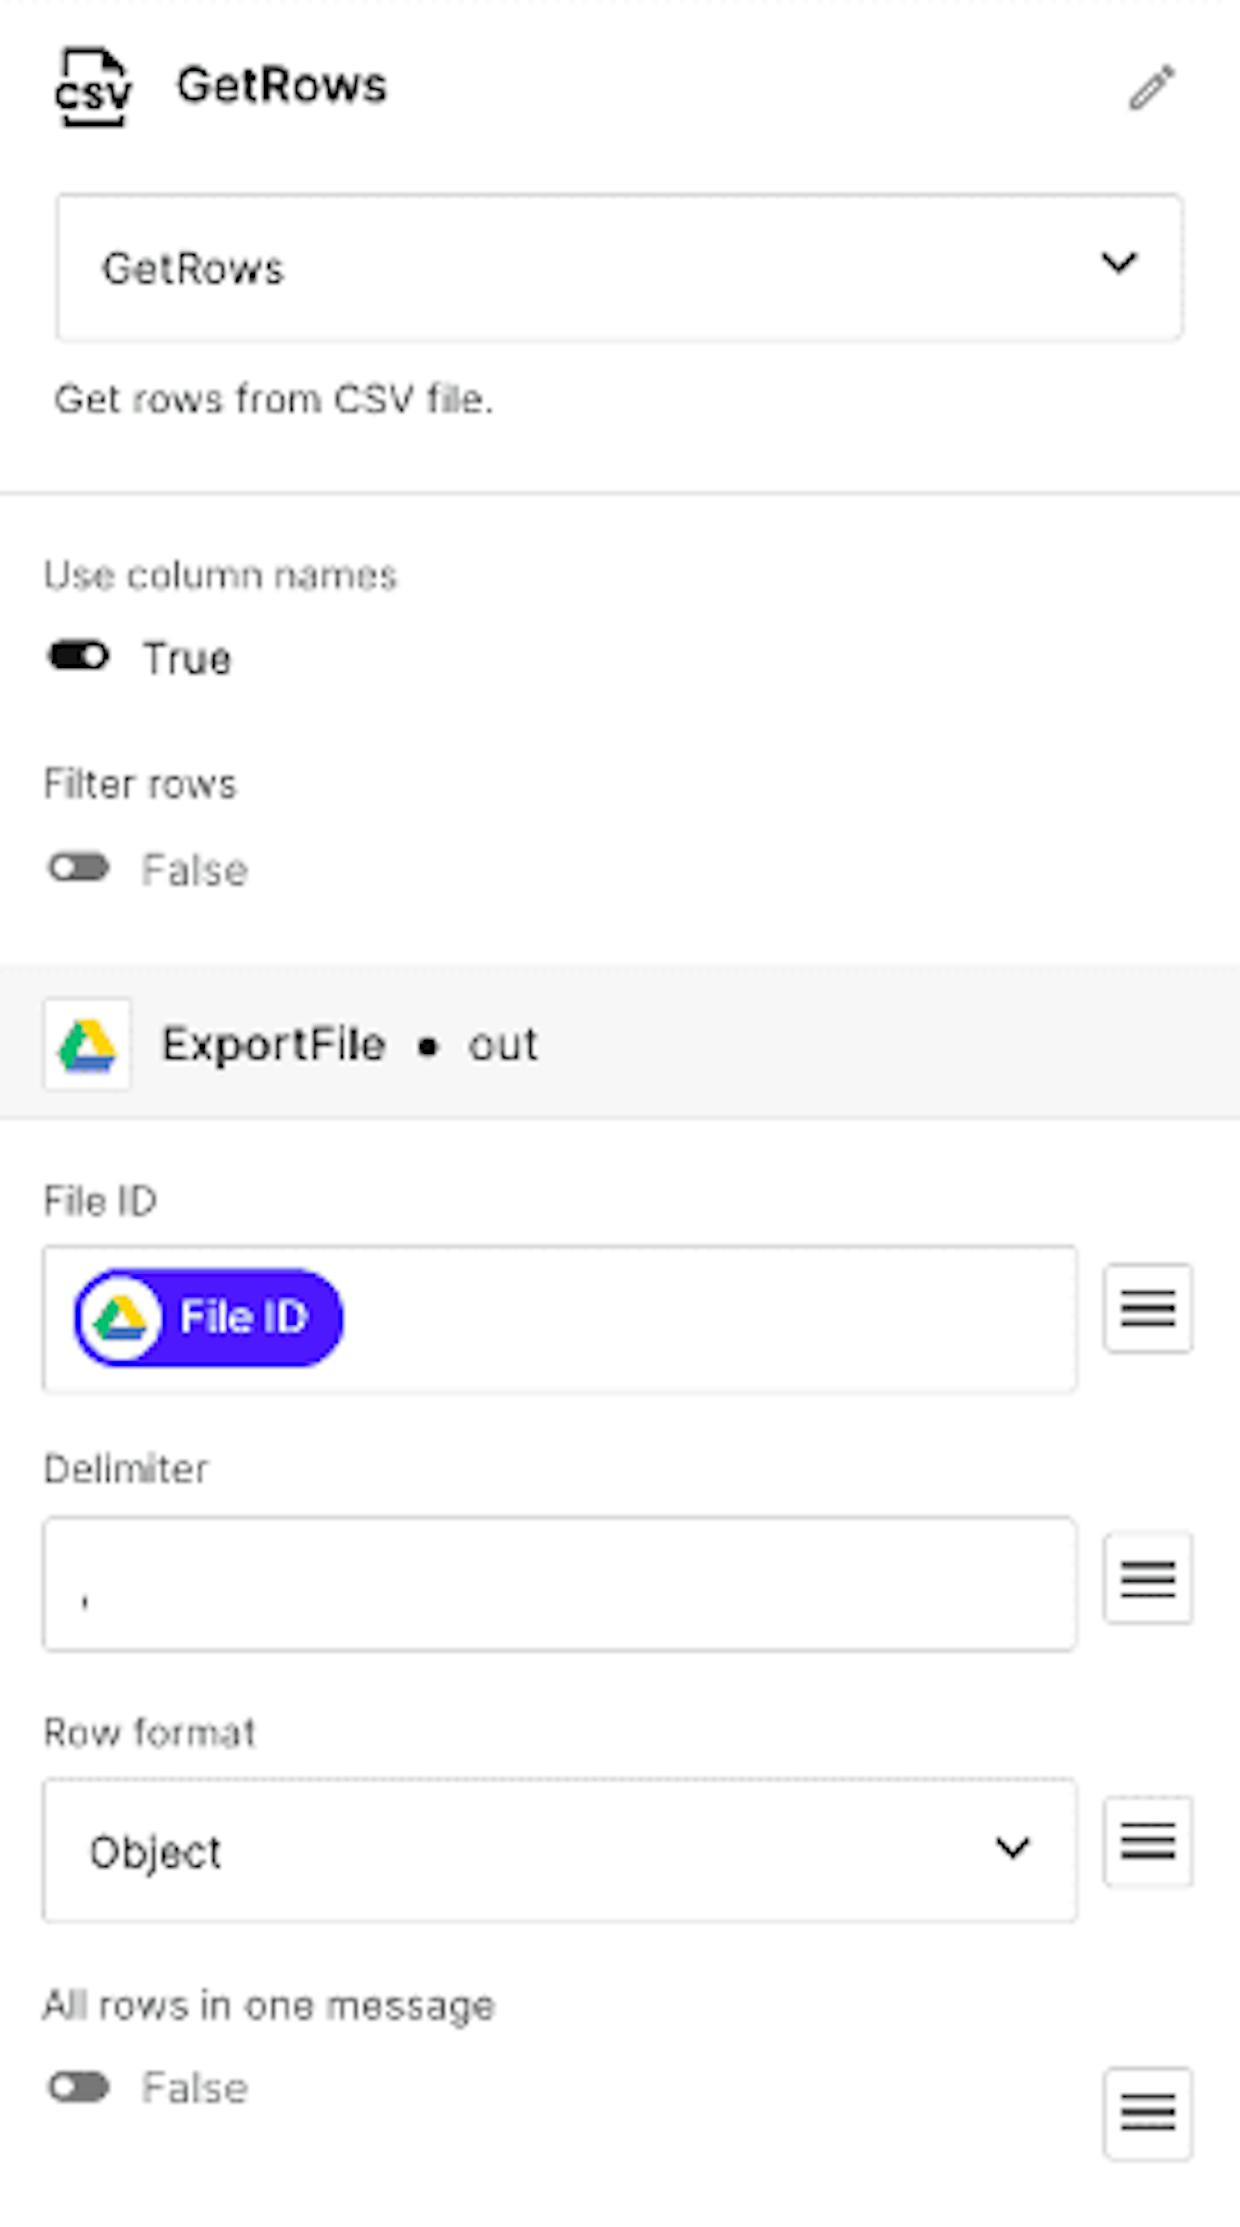This screenshot has width=1240, height=2227.
Task: Enable the Filter rows toggle
Action: (x=79, y=867)
